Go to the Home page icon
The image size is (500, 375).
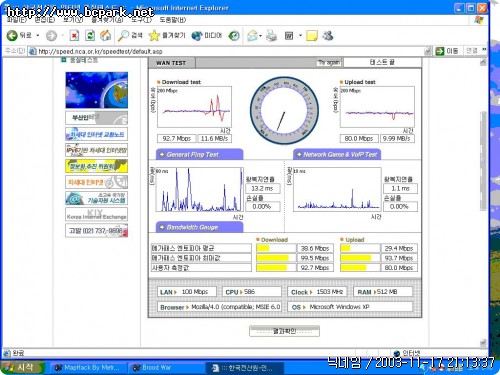(x=105, y=35)
